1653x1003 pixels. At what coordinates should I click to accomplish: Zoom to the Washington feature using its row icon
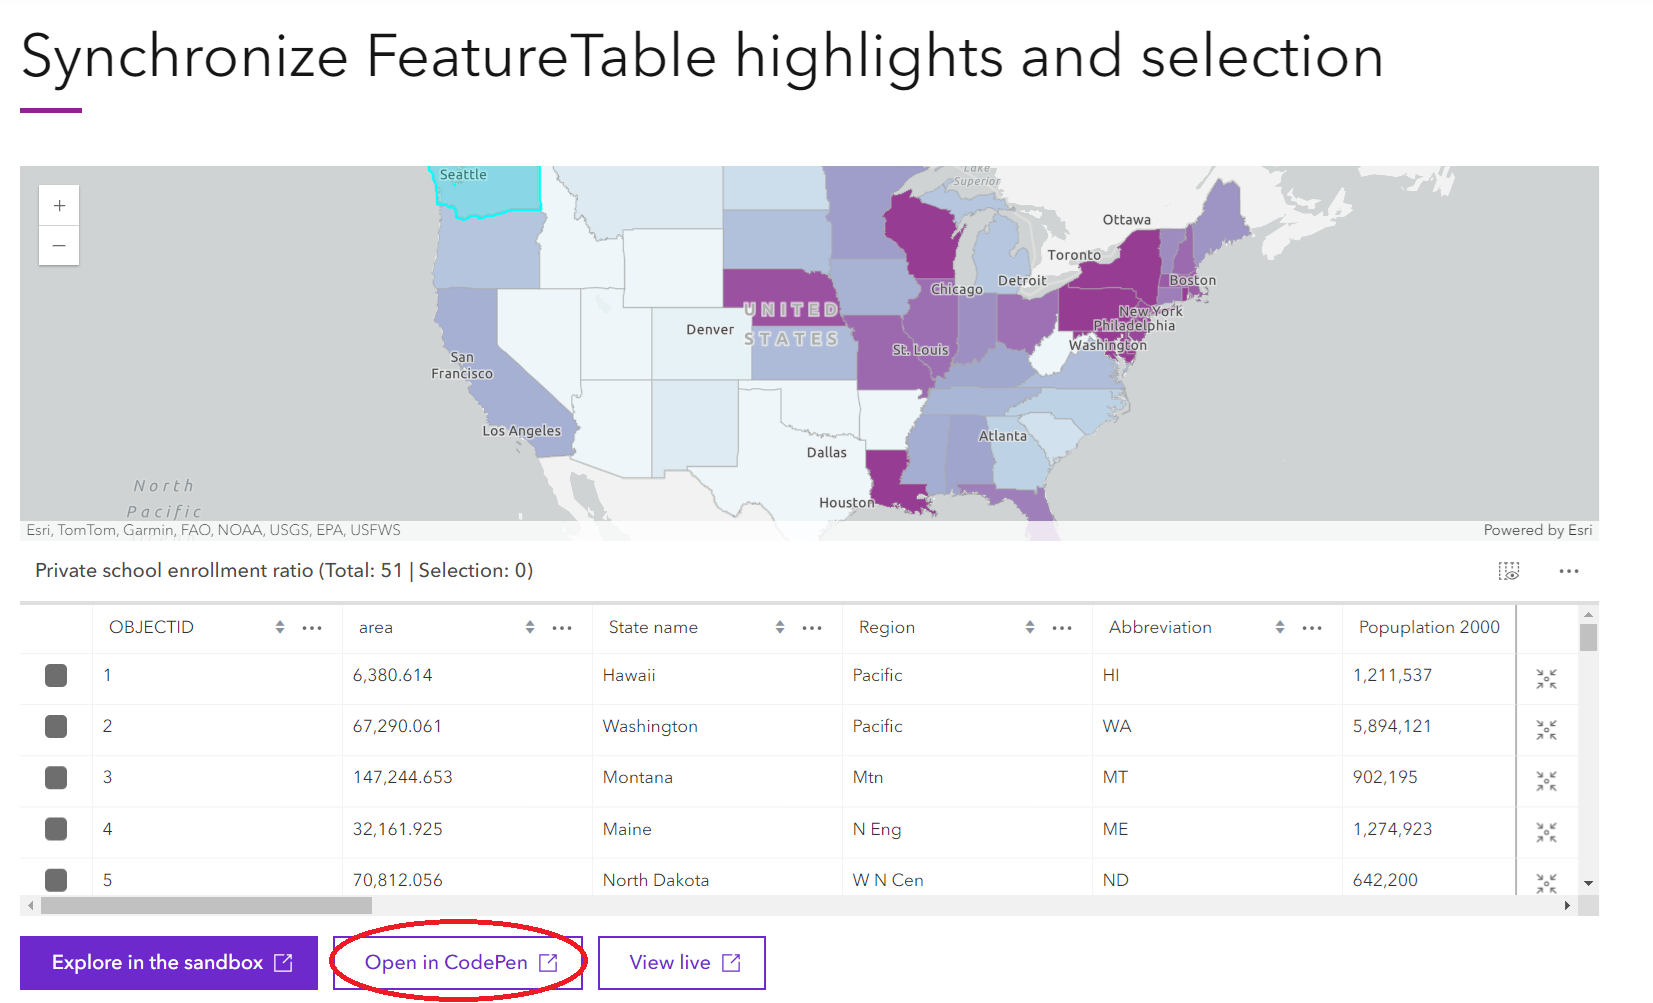click(x=1547, y=729)
